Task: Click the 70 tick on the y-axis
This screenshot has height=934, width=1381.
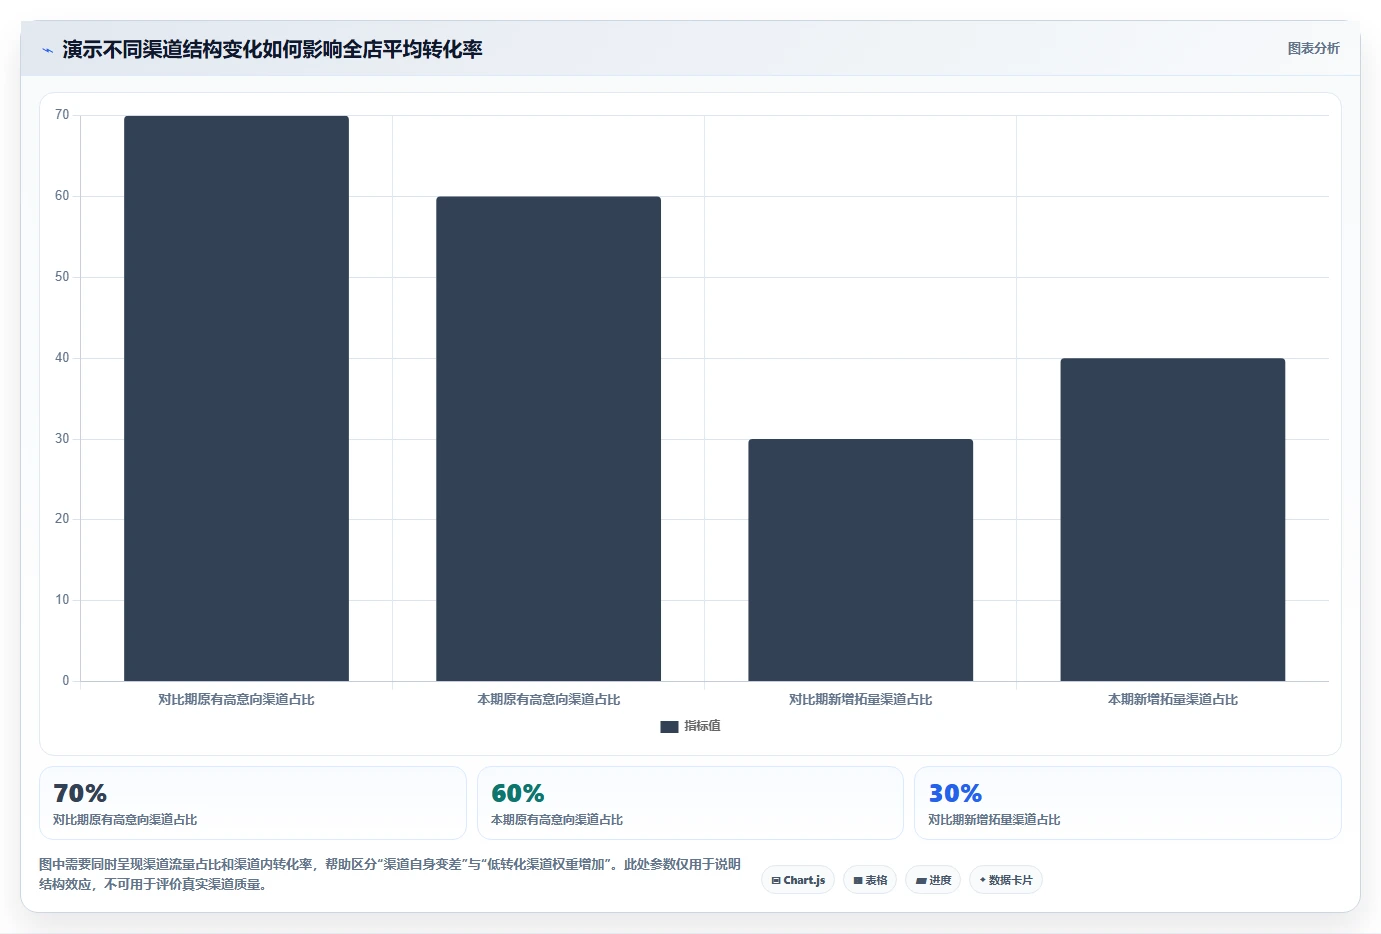Action: (x=62, y=115)
